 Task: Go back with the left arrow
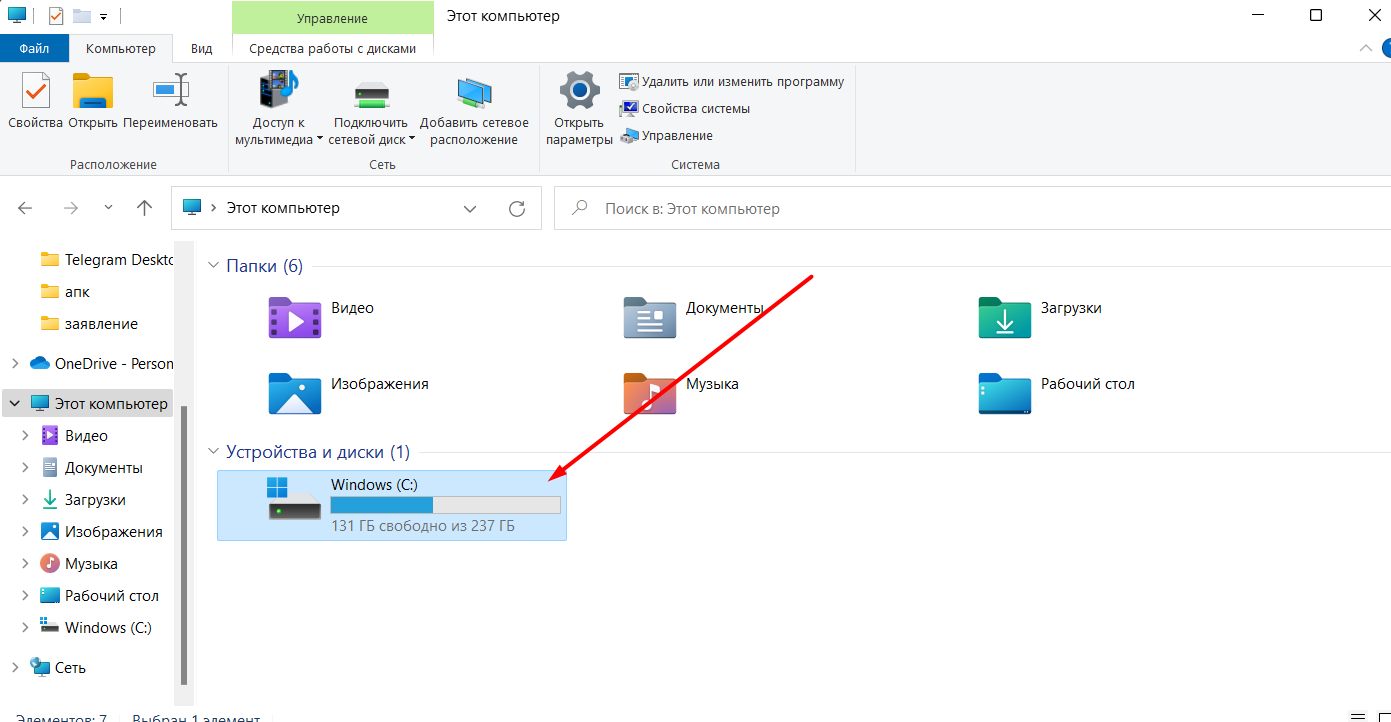(x=25, y=208)
